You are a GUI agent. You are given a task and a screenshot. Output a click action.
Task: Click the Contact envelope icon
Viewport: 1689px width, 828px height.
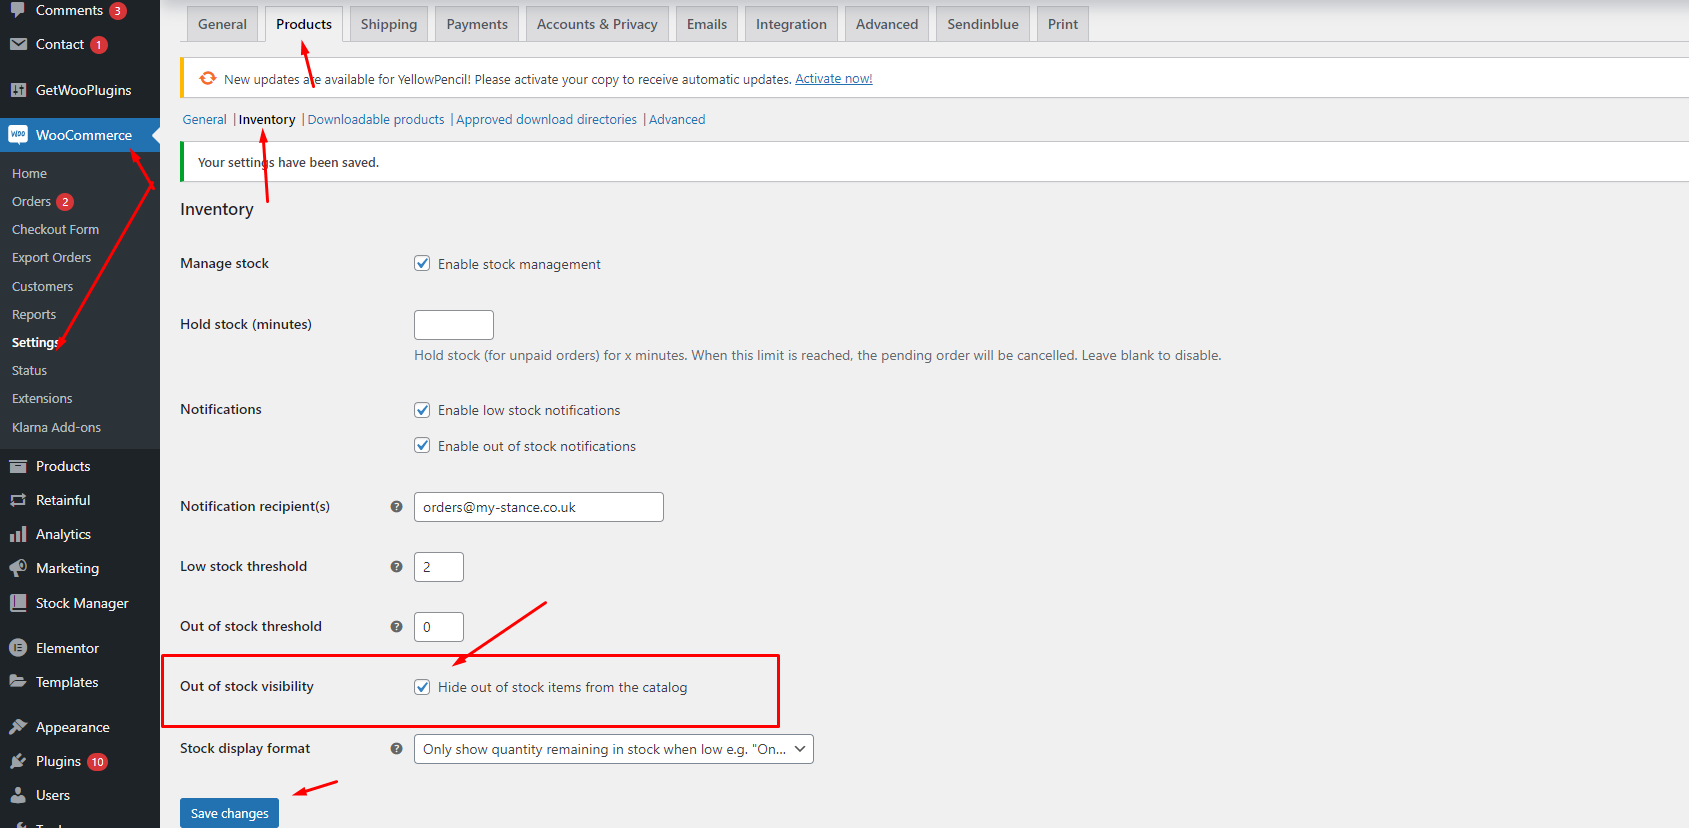pyautogui.click(x=18, y=44)
